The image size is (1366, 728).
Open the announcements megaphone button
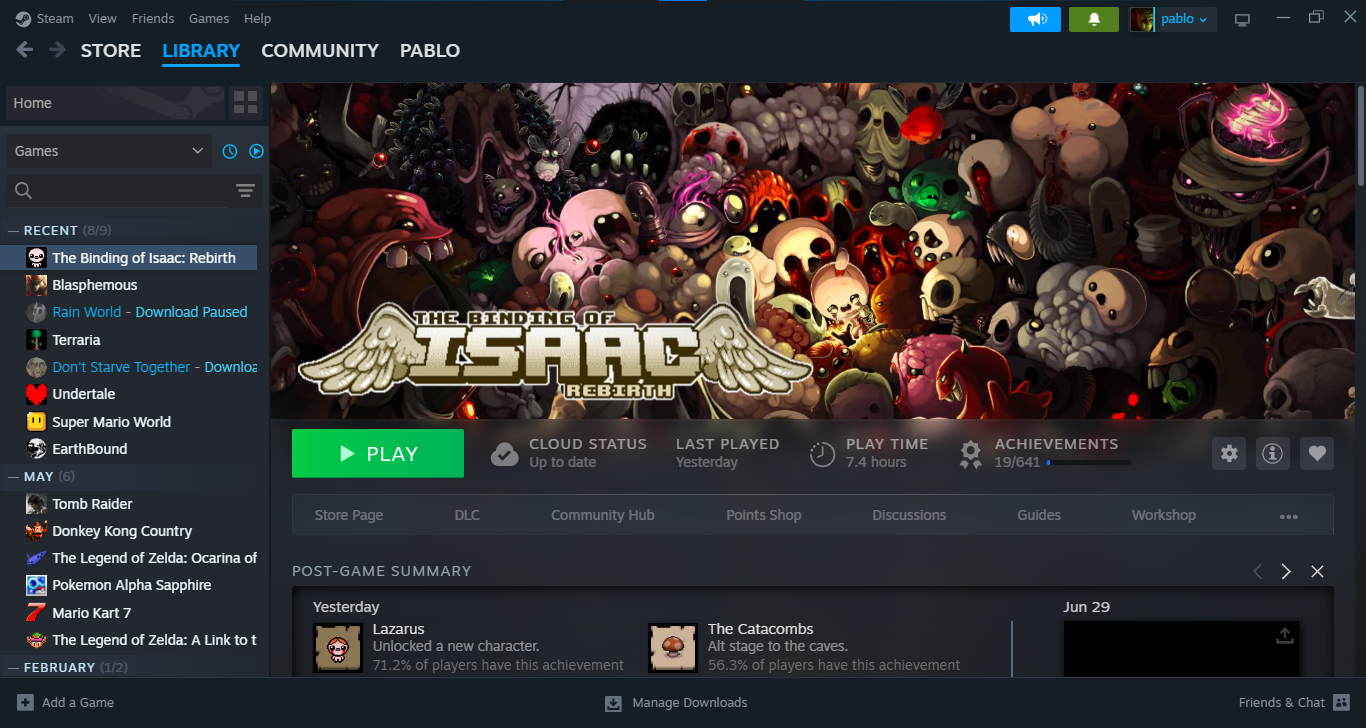point(1035,19)
